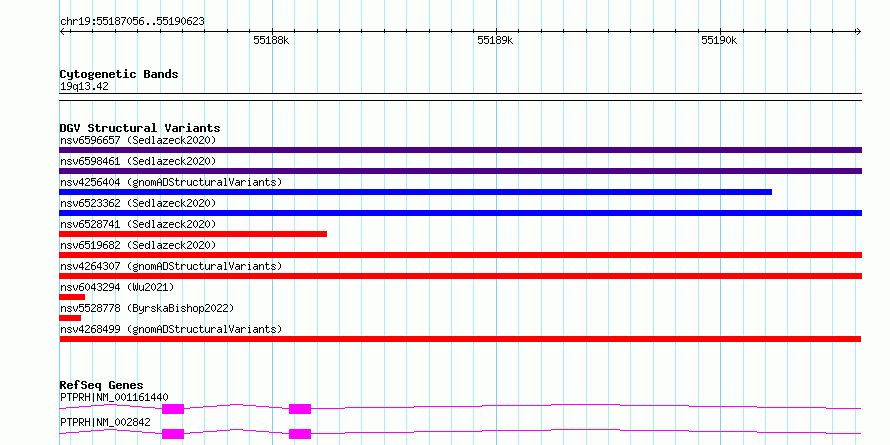Click the chr19:55187056..55190623 coordinates label
The image size is (890, 445).
[x=132, y=22]
